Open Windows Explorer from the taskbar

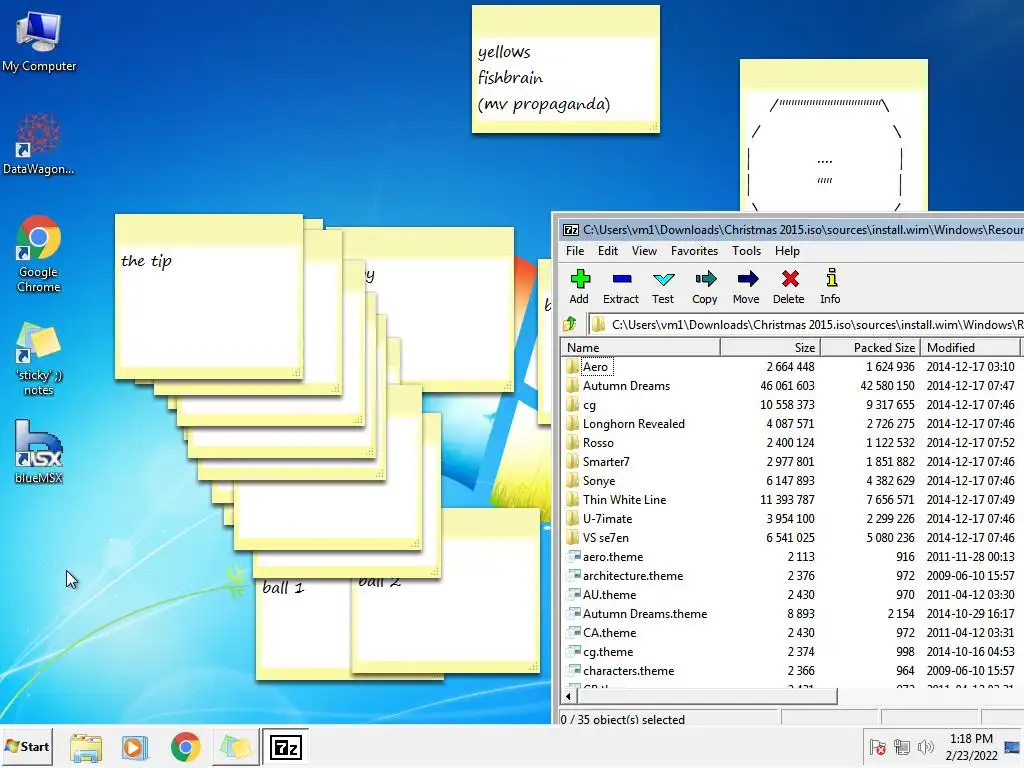click(86, 747)
